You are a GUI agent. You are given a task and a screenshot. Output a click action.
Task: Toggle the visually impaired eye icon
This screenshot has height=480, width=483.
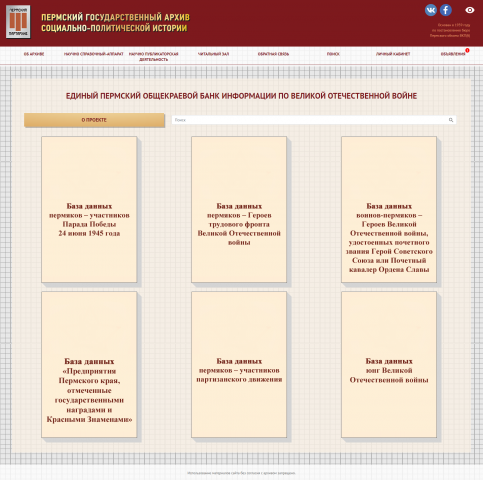pos(469,10)
